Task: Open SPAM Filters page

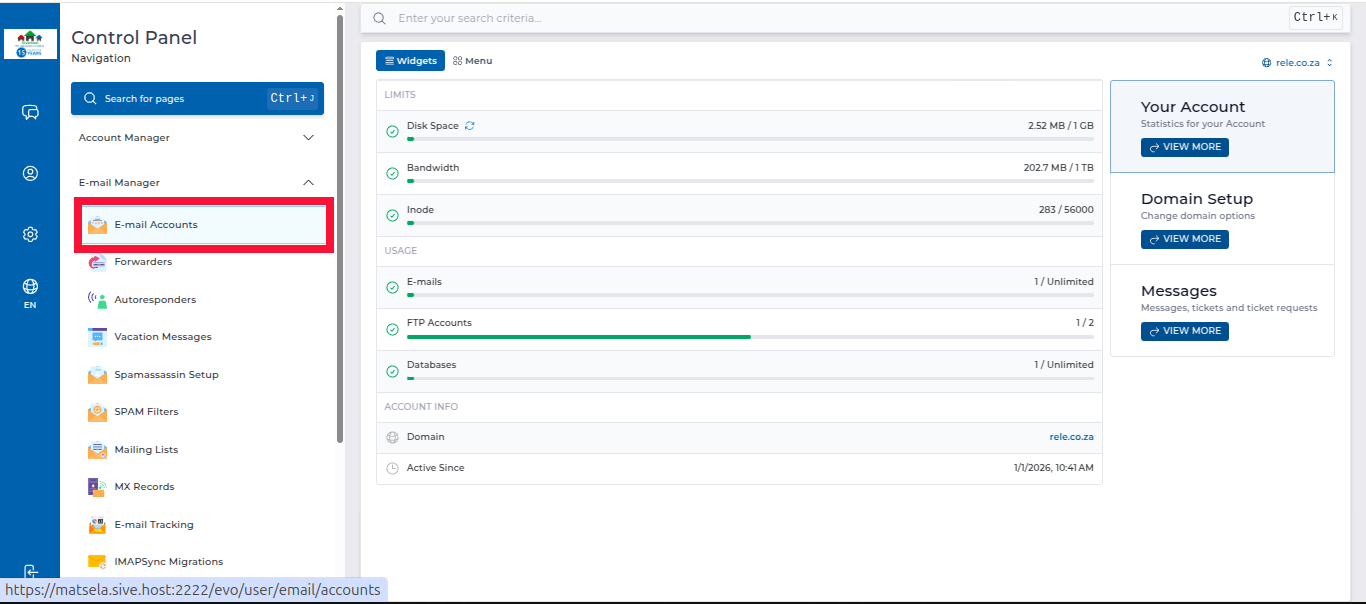Action: [x=146, y=412]
